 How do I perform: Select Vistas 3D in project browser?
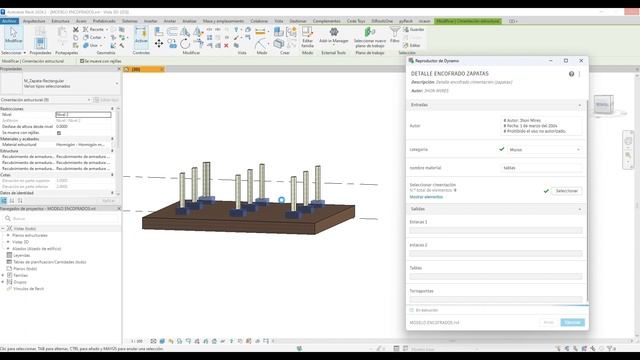(20, 242)
